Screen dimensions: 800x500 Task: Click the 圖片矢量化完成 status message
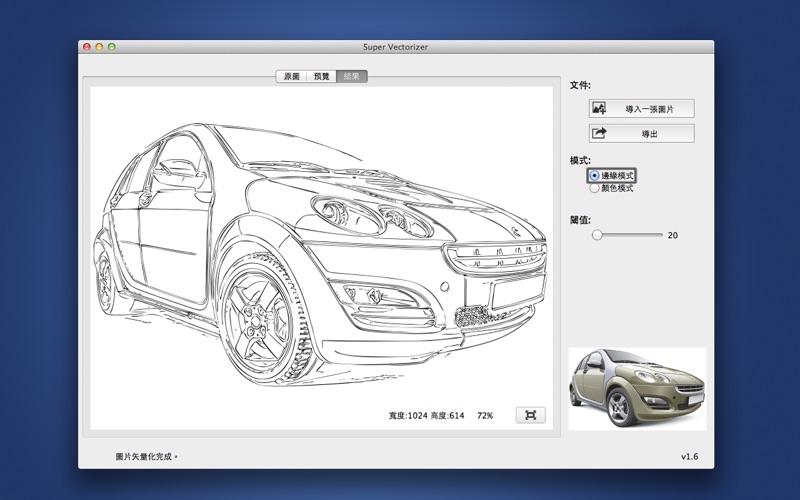point(146,457)
